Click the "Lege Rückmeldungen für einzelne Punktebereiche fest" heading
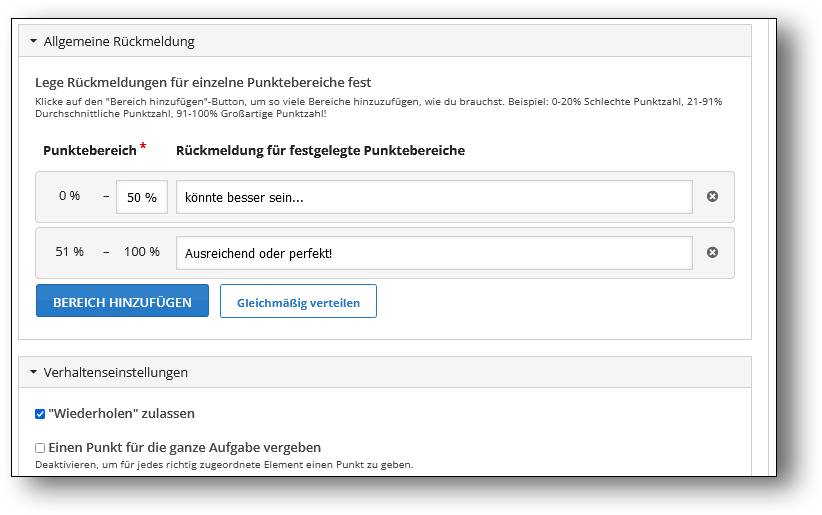822x515 pixels. (x=203, y=82)
